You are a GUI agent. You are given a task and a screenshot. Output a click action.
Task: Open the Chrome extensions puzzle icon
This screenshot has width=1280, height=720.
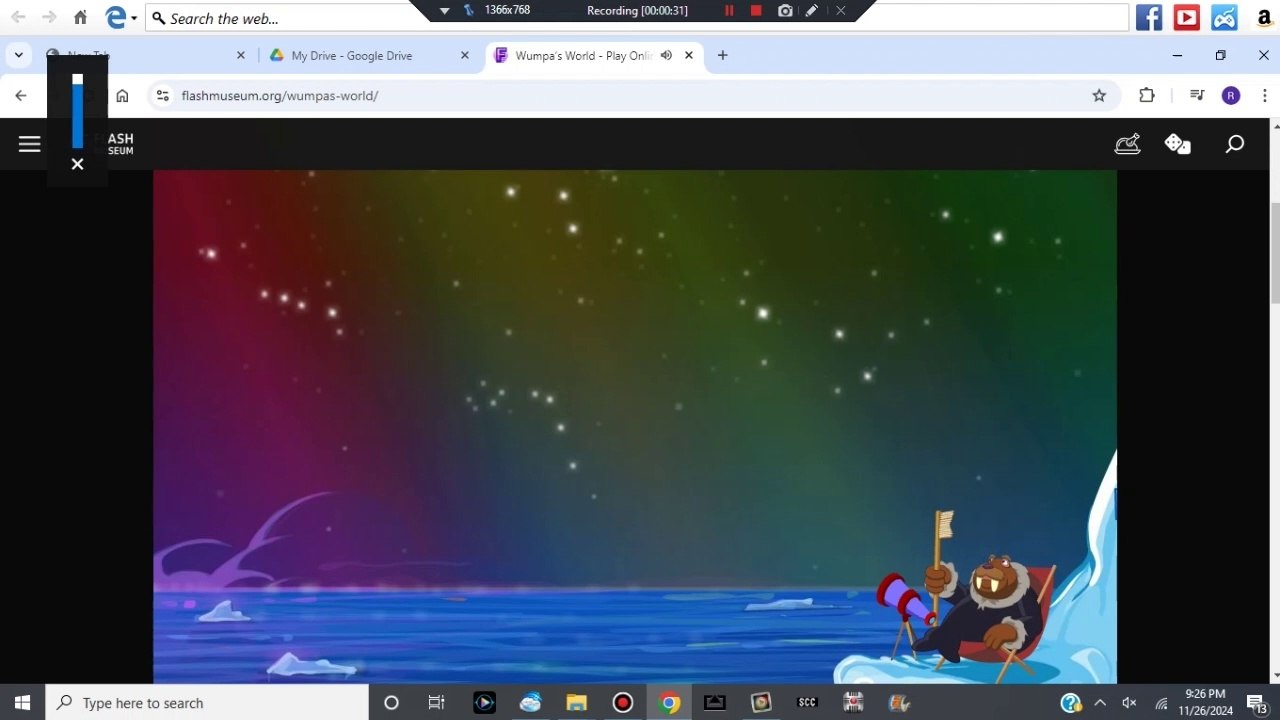1147,96
